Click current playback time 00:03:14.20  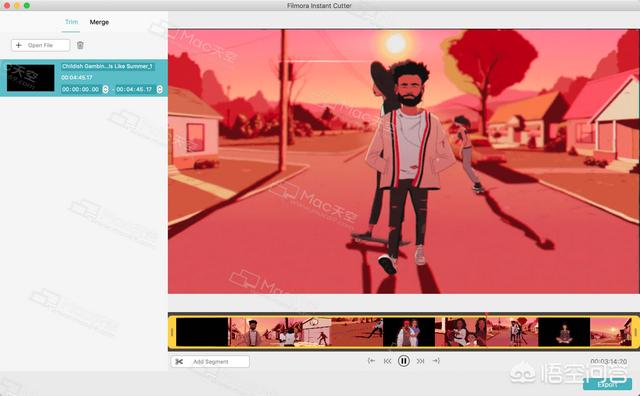[609, 361]
